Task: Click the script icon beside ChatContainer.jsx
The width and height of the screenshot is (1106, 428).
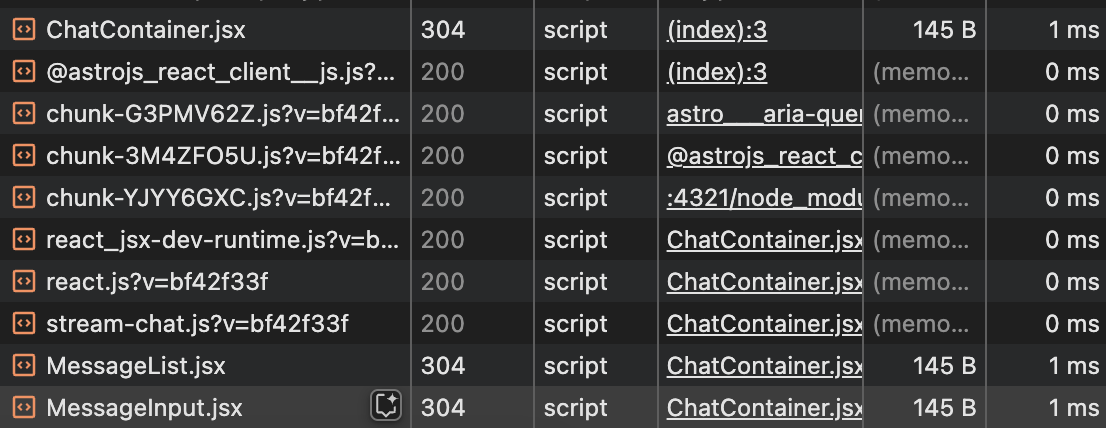Action: [x=23, y=30]
